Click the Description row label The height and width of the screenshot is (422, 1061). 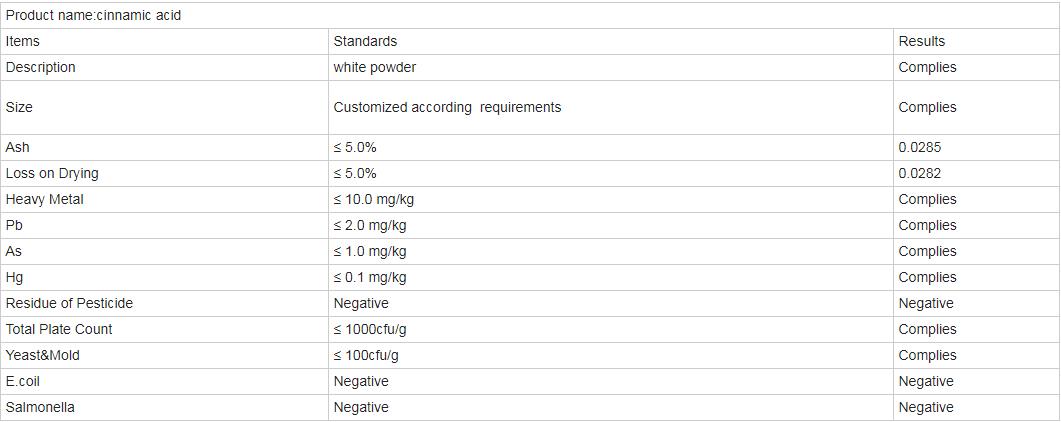(x=40, y=67)
